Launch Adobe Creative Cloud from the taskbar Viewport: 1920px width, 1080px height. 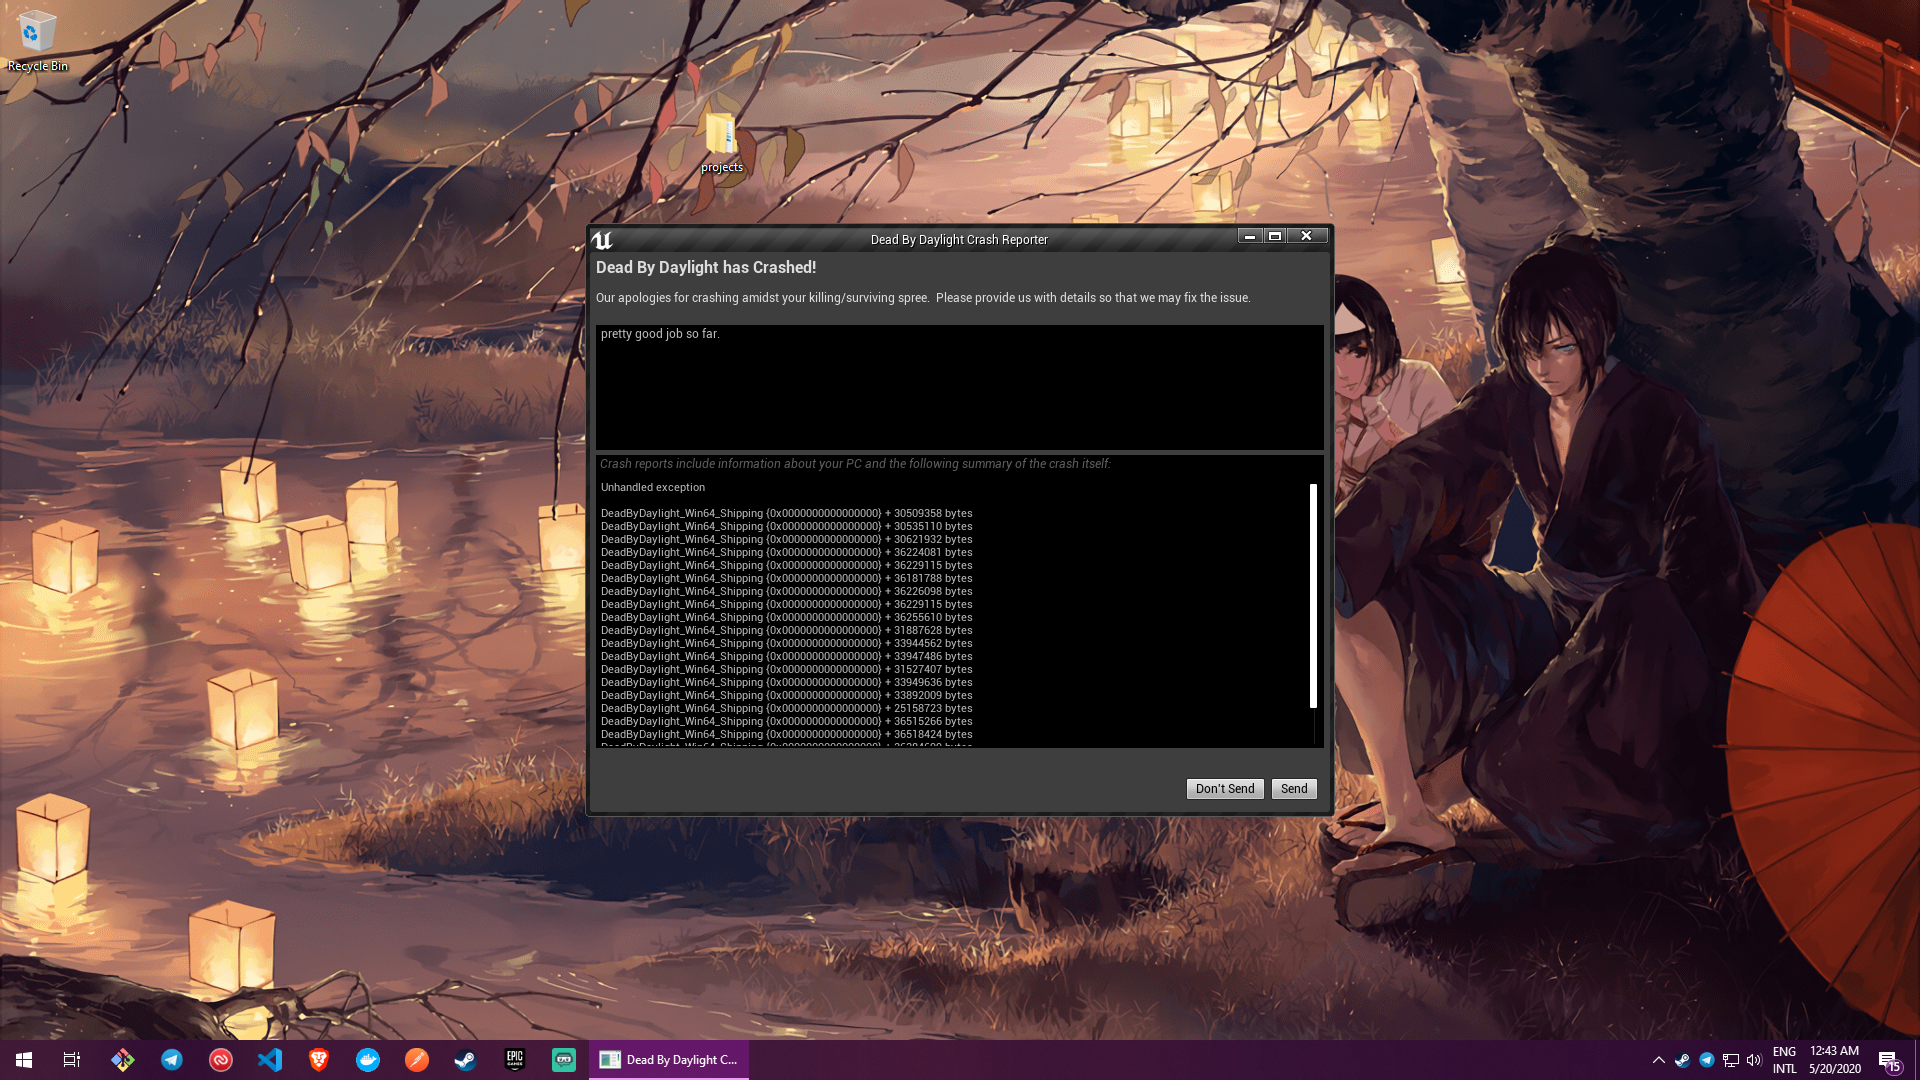[221, 1060]
